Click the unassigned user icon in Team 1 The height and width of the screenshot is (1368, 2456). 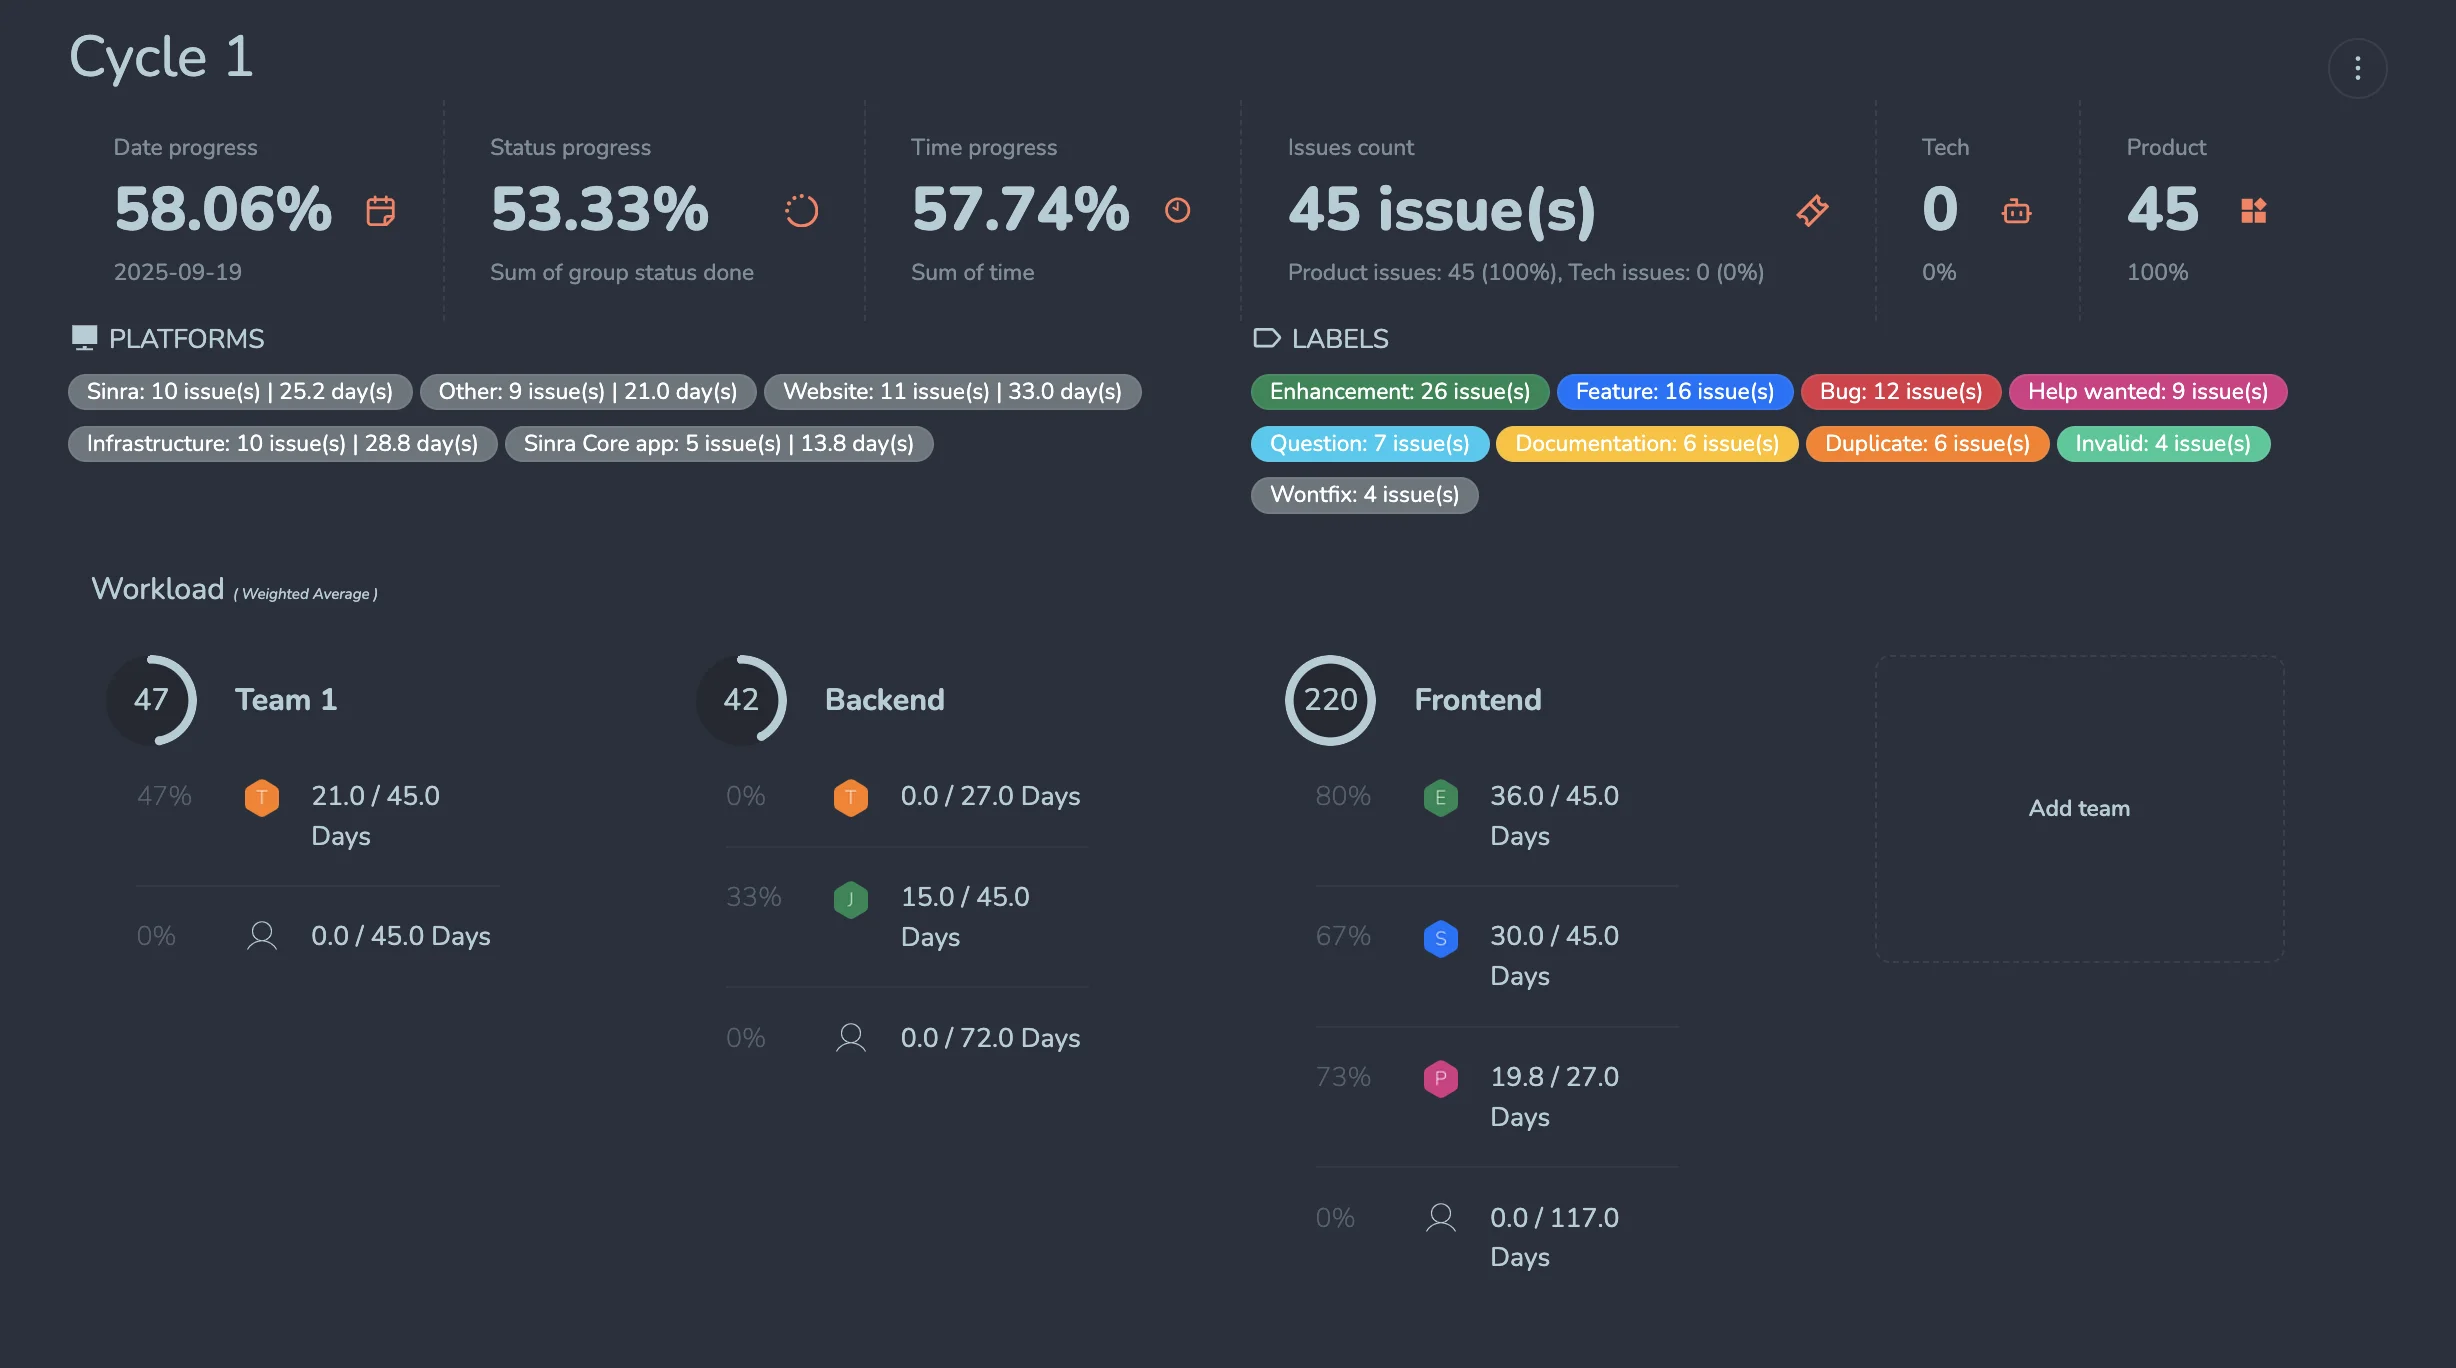tap(262, 936)
